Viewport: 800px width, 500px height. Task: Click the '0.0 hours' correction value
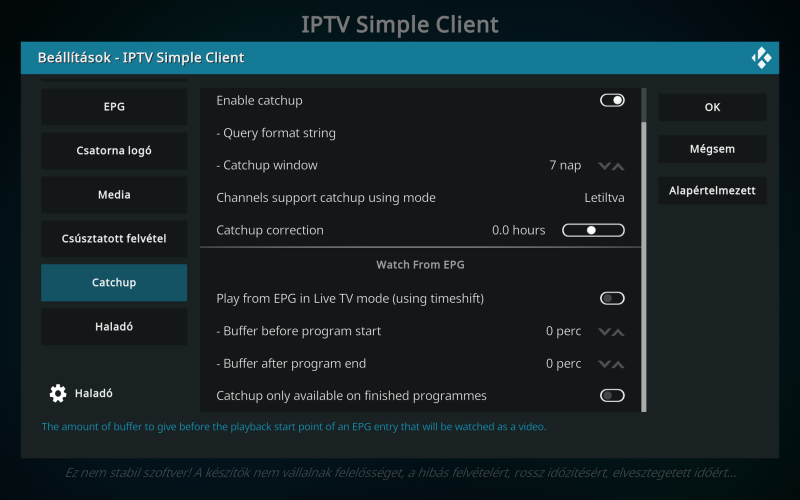pyautogui.click(x=518, y=230)
